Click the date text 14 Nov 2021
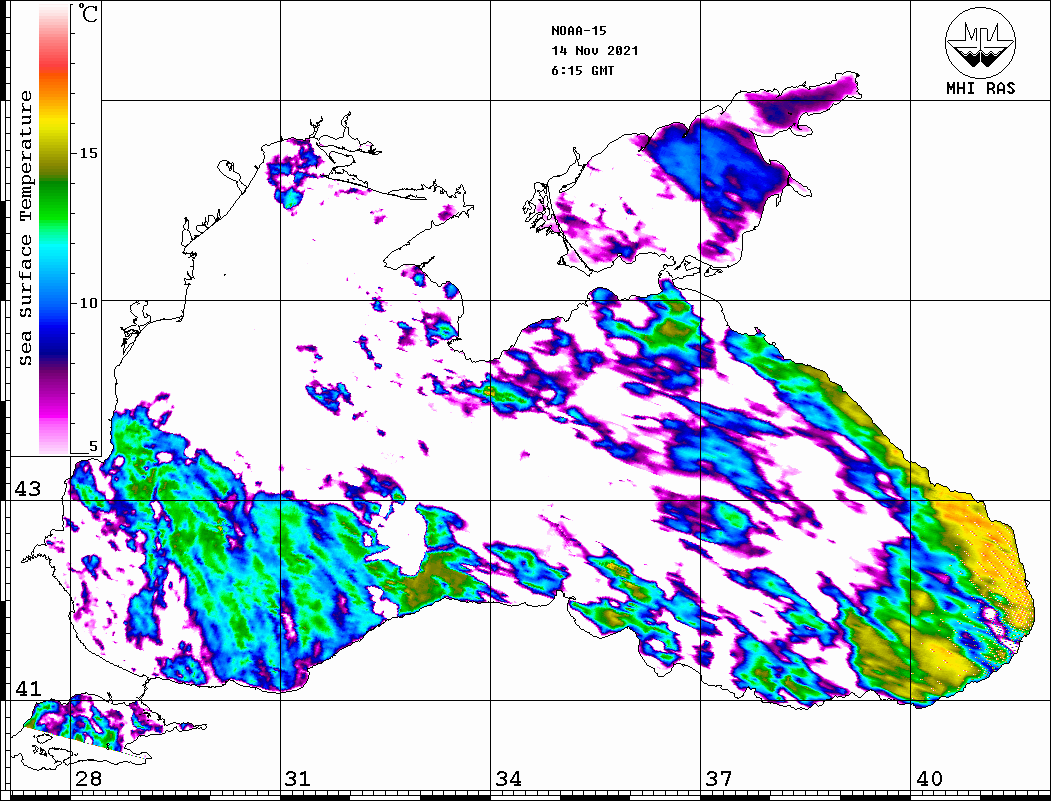The image size is (1051, 801). [x=595, y=51]
